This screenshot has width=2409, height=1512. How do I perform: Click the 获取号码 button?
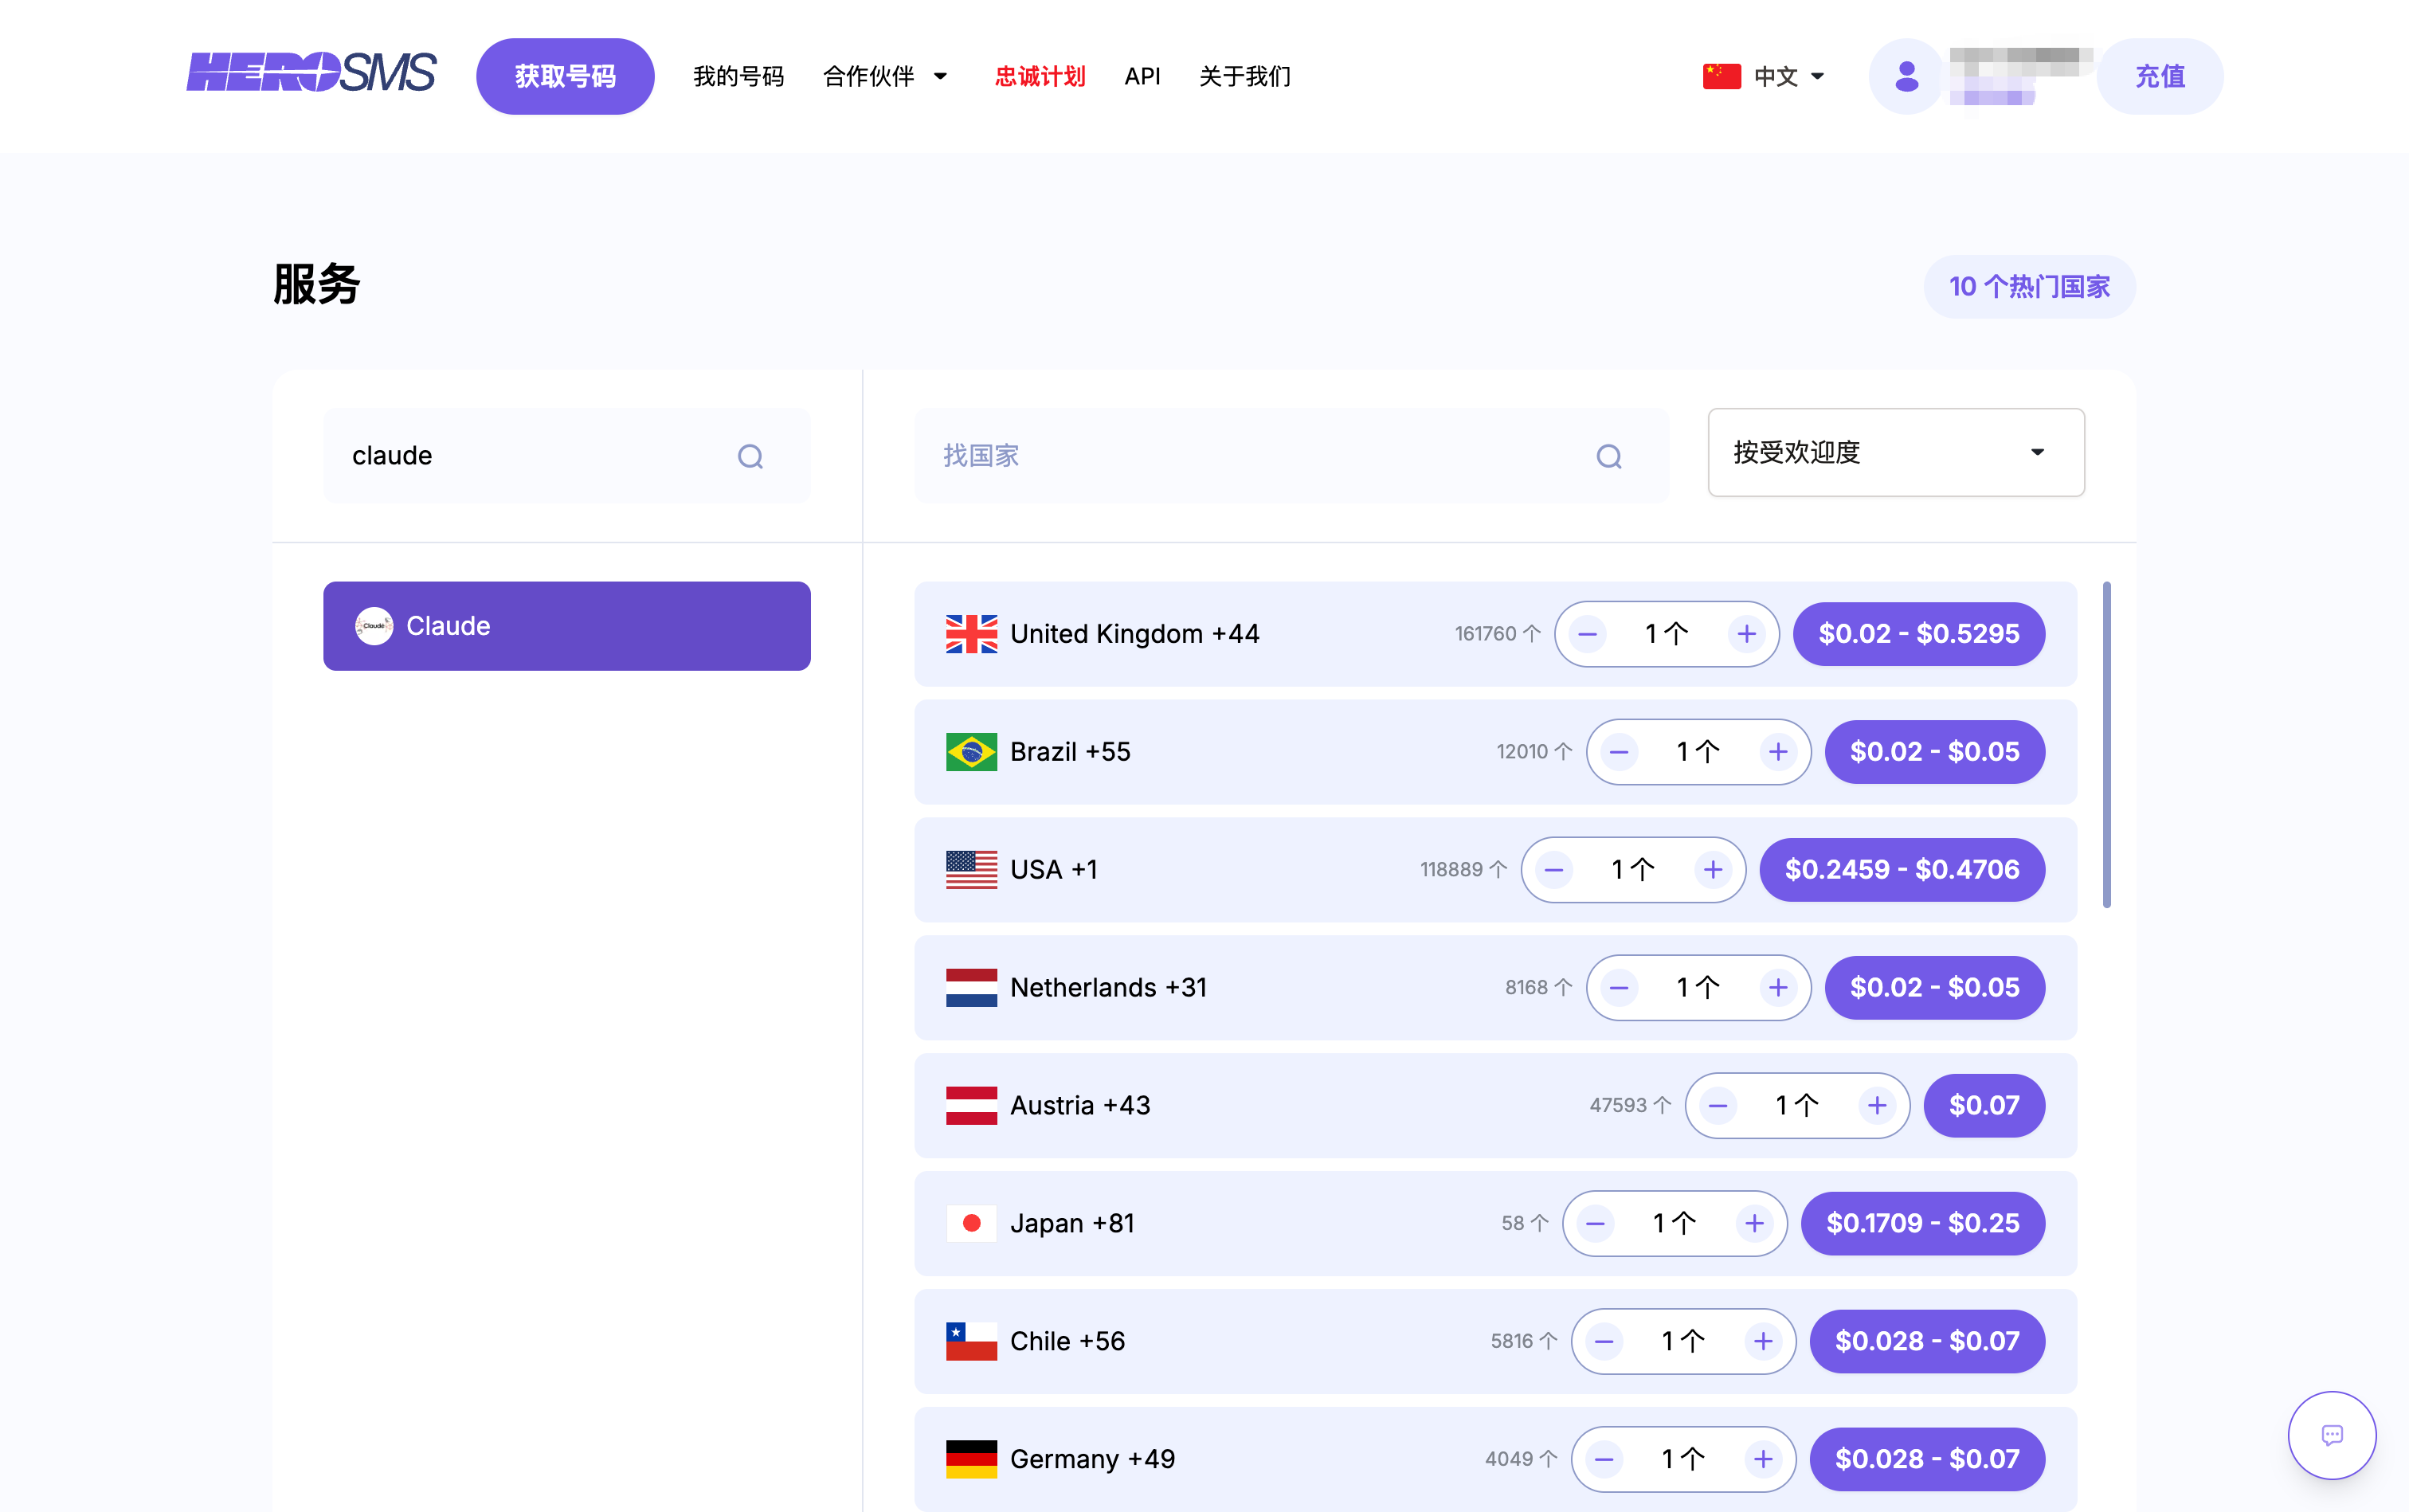(x=565, y=77)
